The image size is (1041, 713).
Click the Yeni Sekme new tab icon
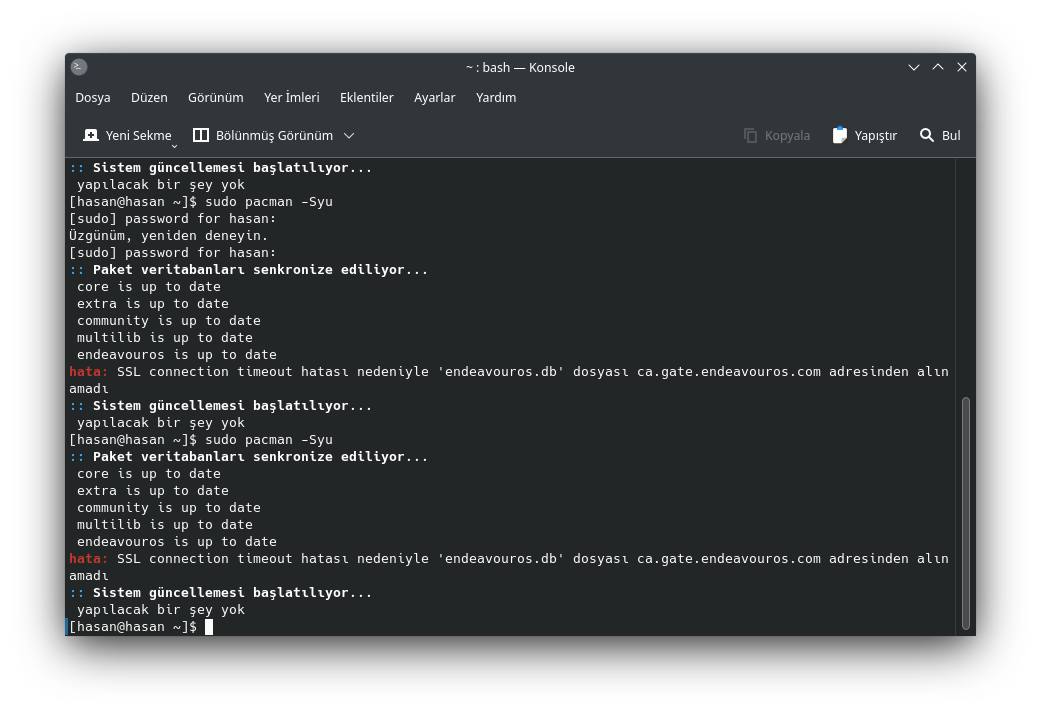tap(90, 135)
